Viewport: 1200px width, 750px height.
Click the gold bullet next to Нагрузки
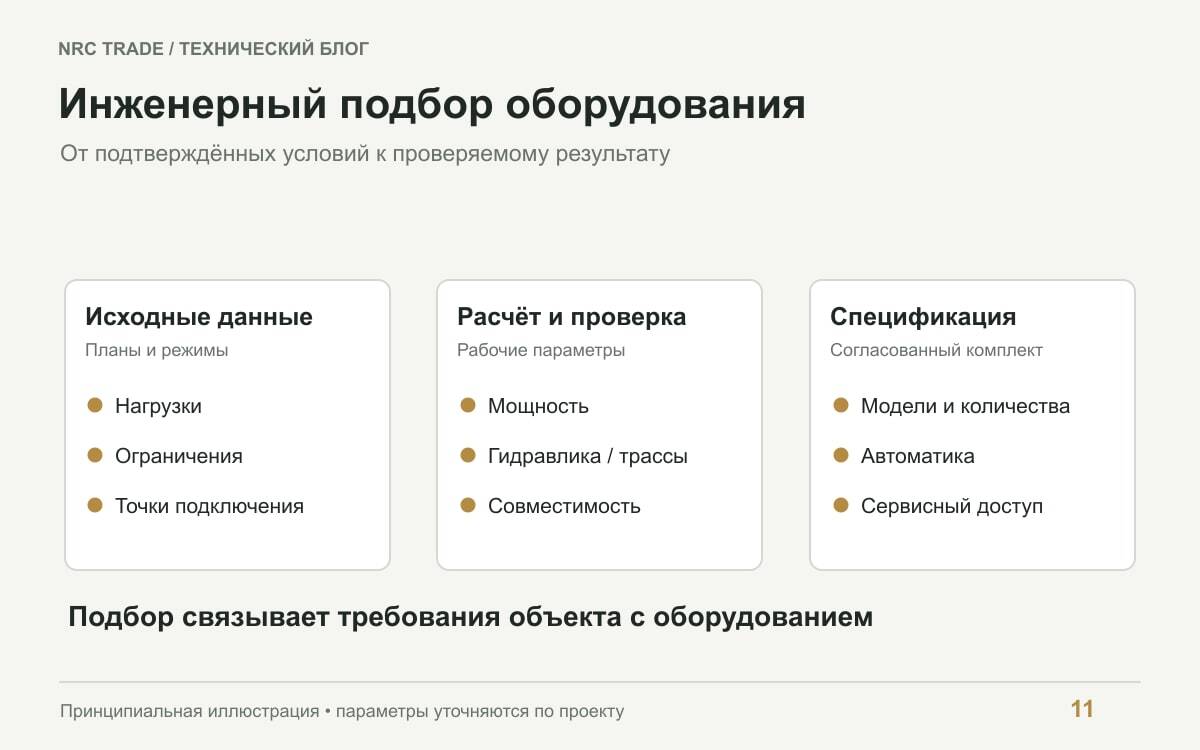95,405
